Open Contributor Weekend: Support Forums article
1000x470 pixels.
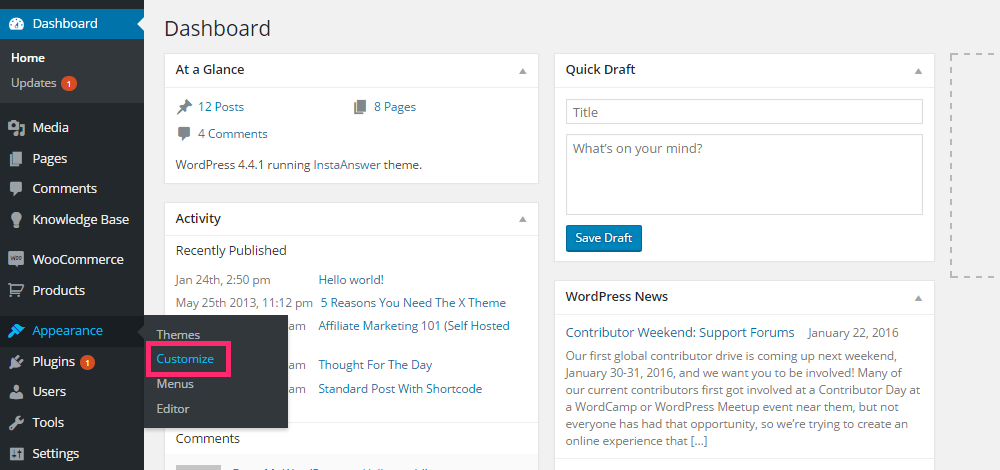click(680, 332)
